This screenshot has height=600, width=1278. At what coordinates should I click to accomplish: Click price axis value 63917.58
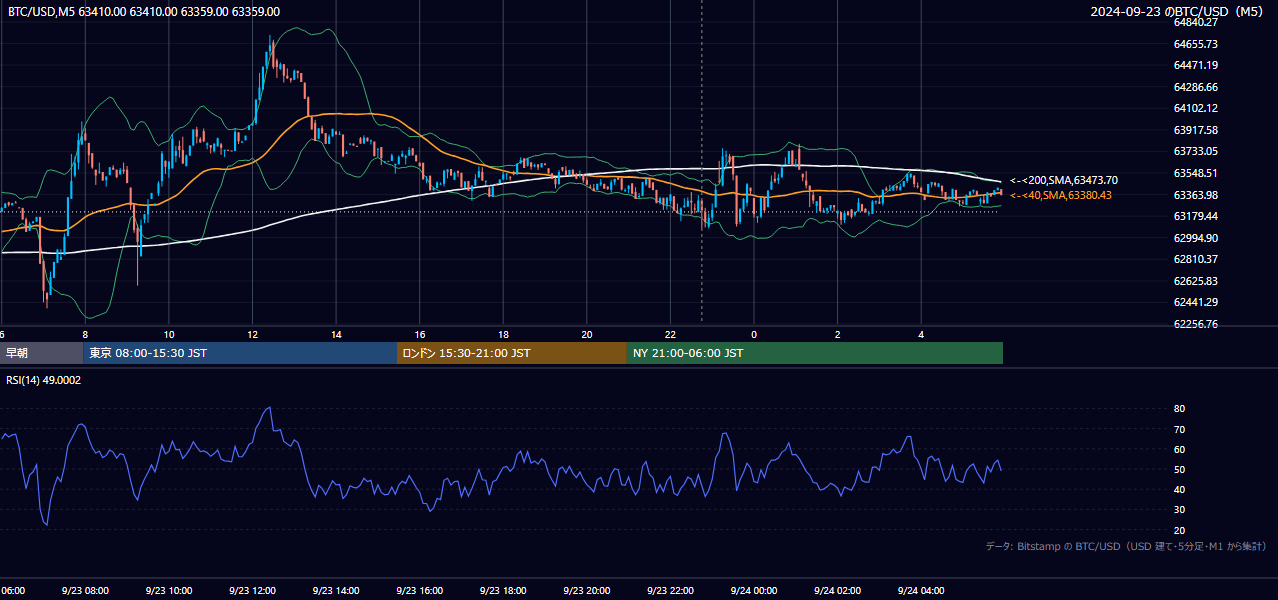pos(1196,130)
